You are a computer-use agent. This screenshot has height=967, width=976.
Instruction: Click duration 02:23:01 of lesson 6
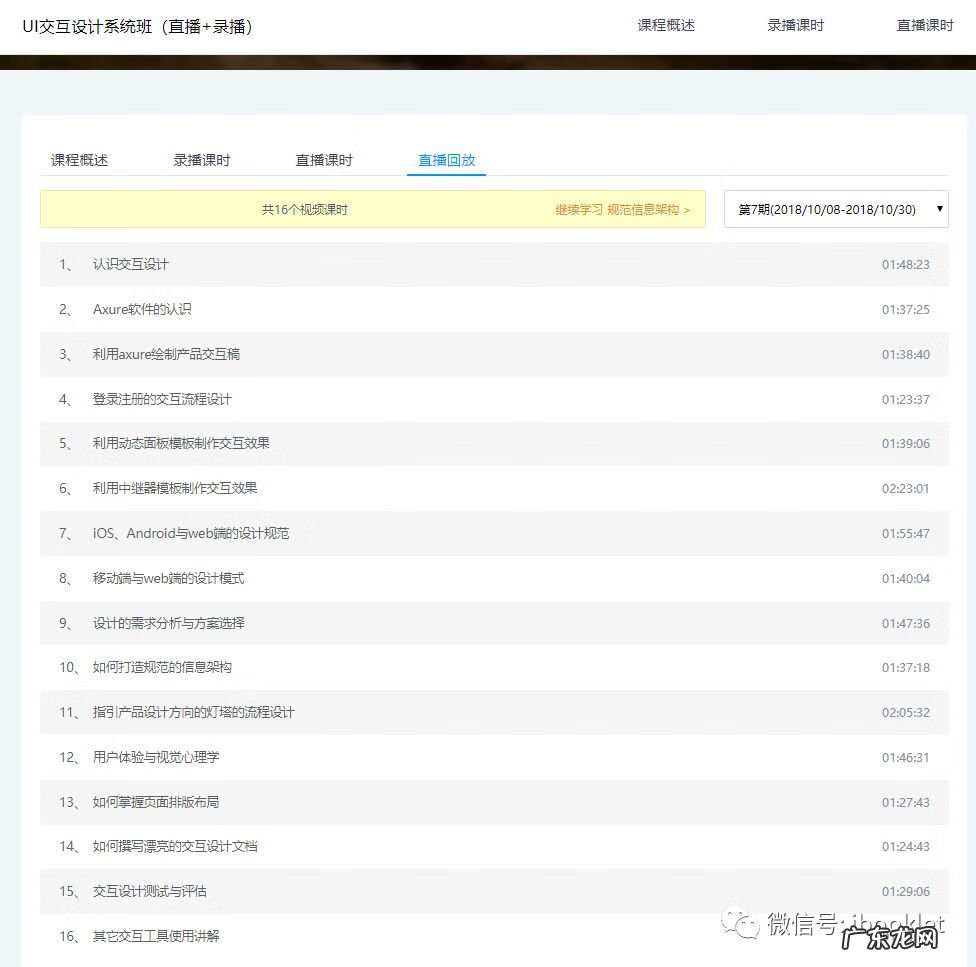(906, 488)
